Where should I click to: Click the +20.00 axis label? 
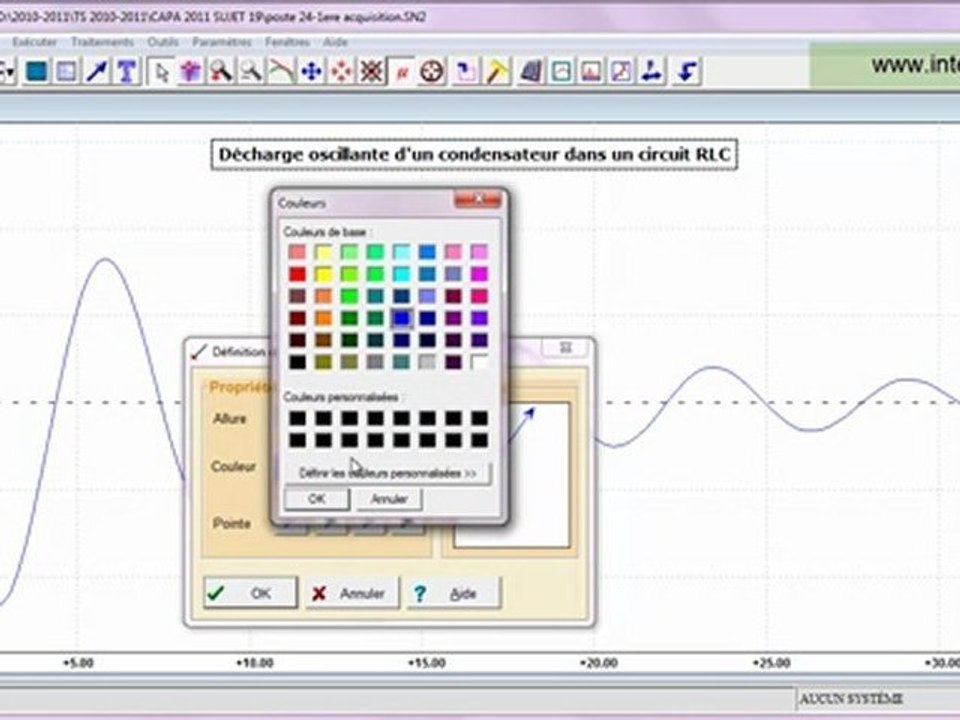coord(599,663)
